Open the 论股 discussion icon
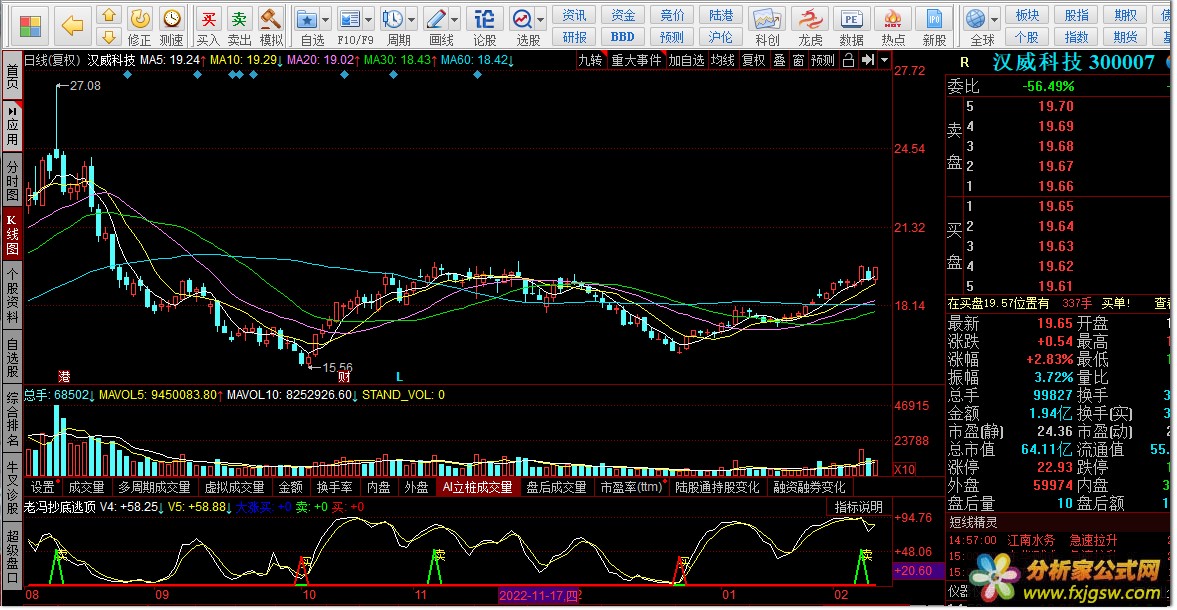1177x610 pixels. (484, 19)
